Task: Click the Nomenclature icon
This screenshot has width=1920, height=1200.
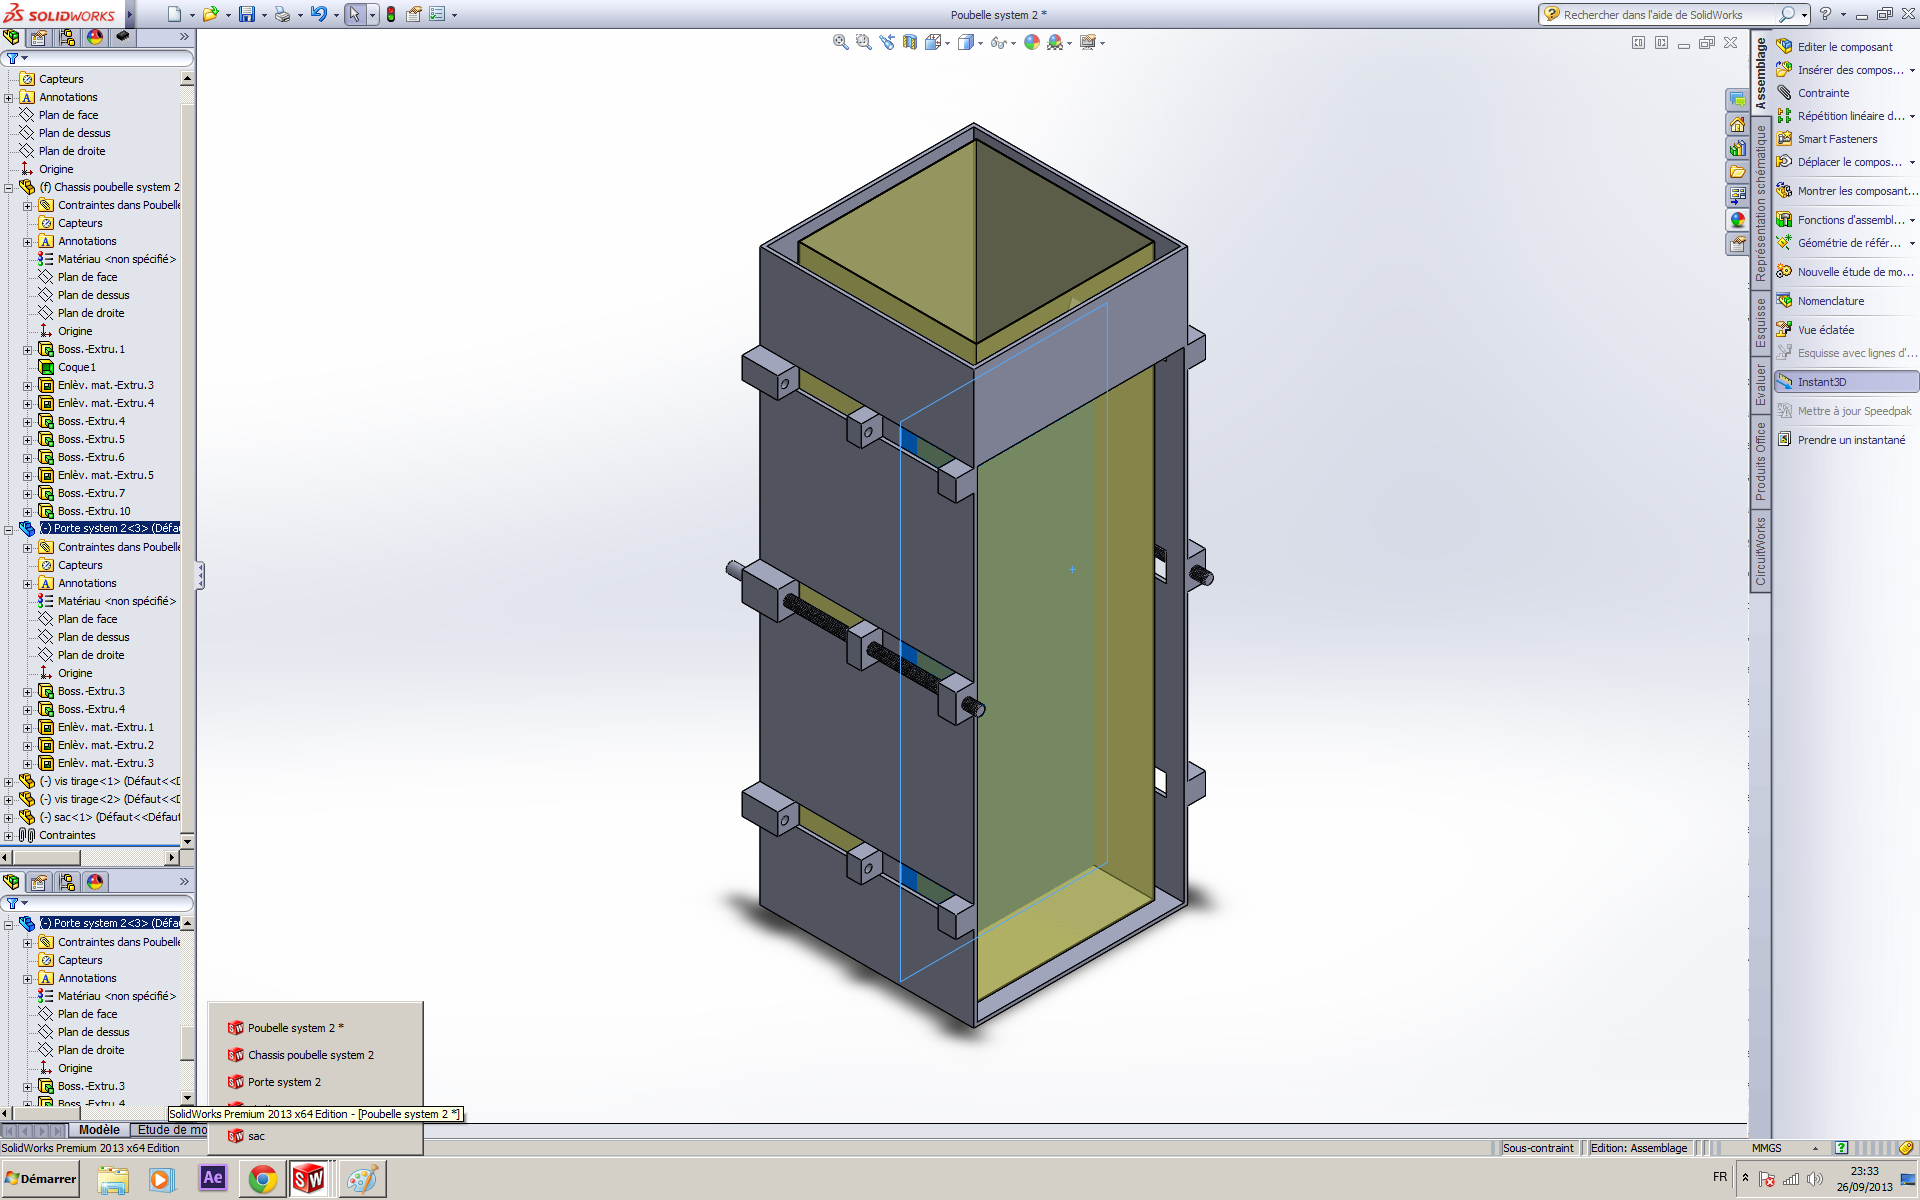Action: click(1784, 300)
